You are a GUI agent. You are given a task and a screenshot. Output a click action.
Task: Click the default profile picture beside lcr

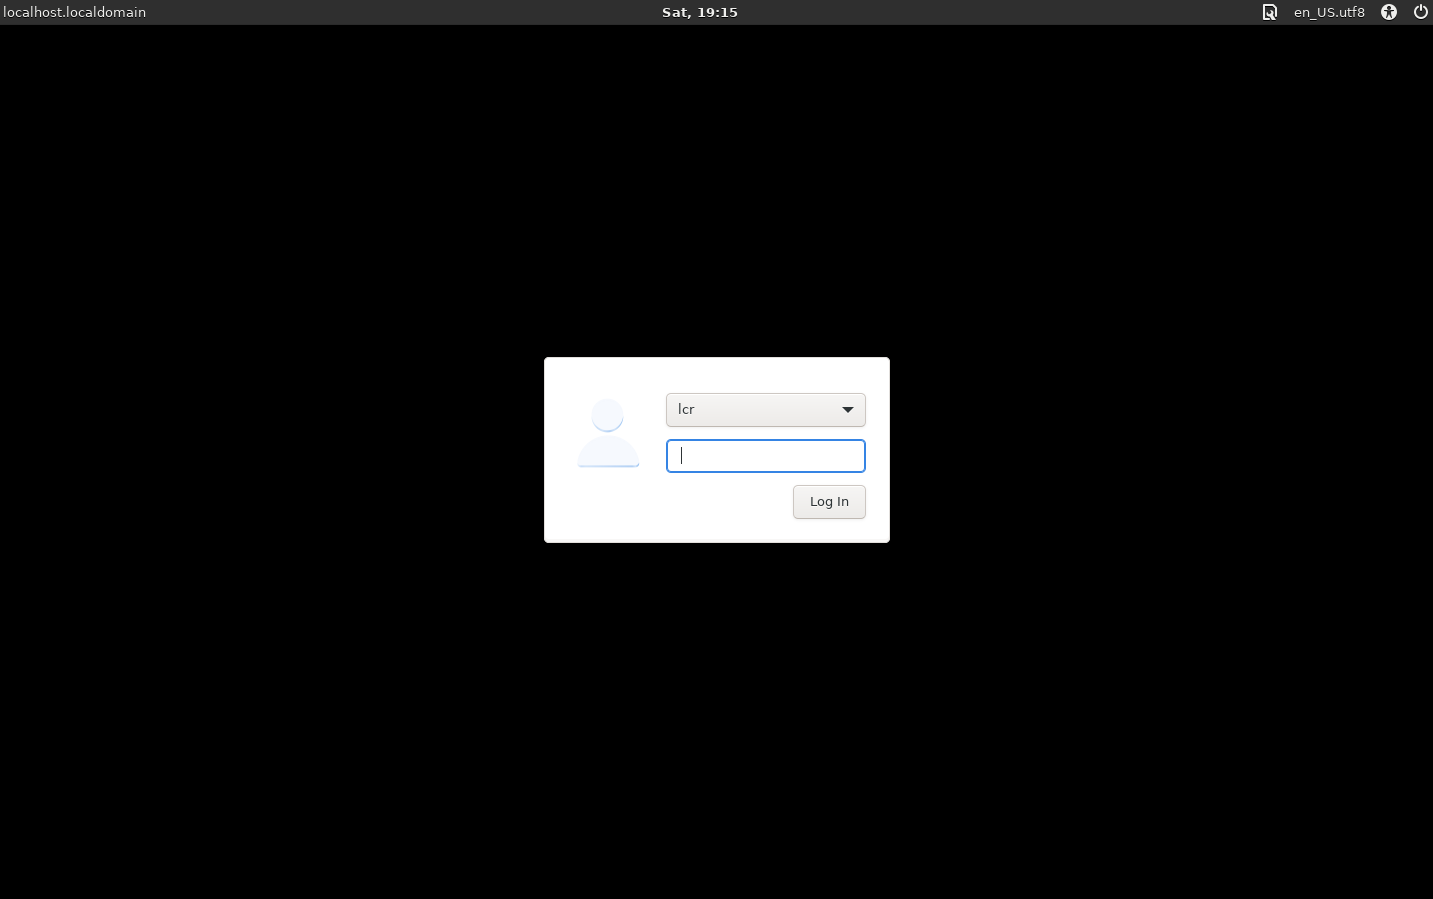608,433
